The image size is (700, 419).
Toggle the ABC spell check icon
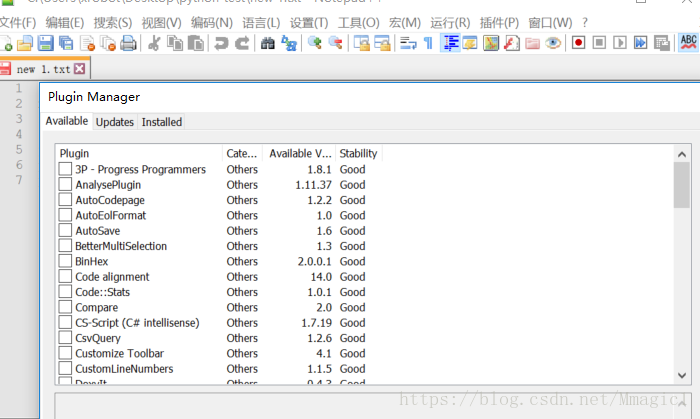pyautogui.click(x=688, y=43)
